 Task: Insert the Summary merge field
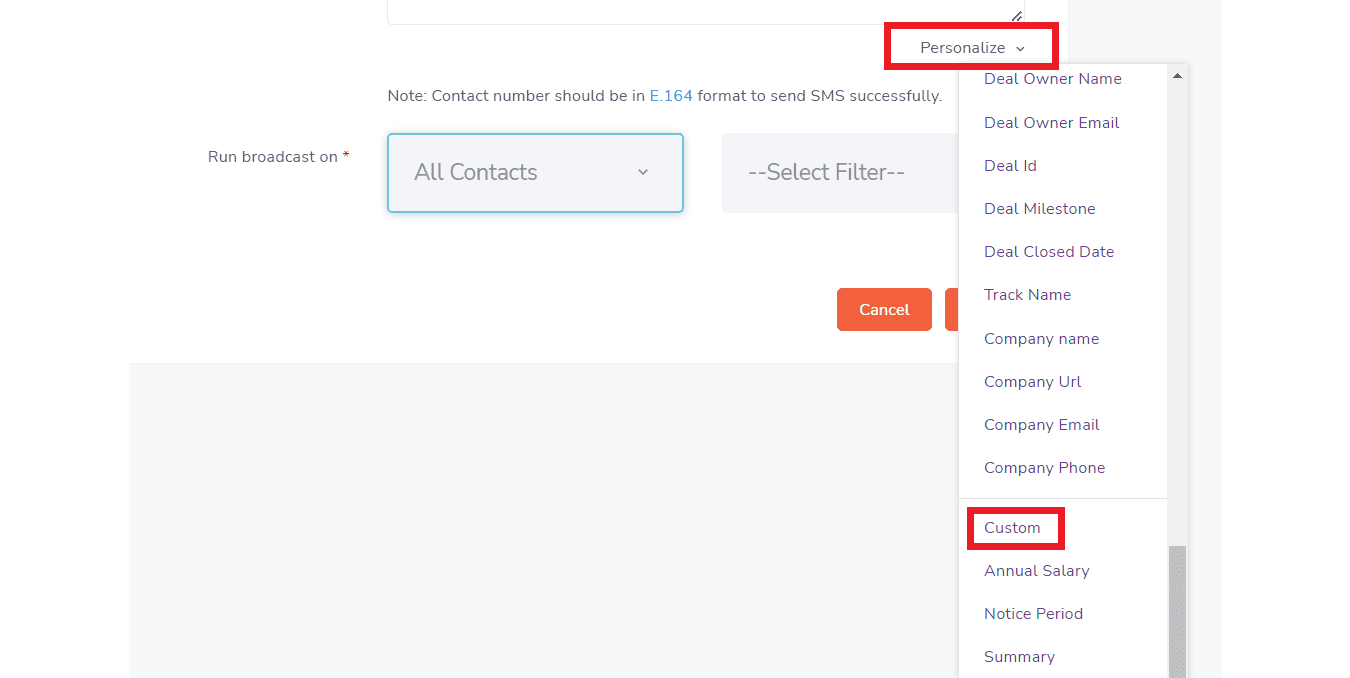pos(1019,656)
